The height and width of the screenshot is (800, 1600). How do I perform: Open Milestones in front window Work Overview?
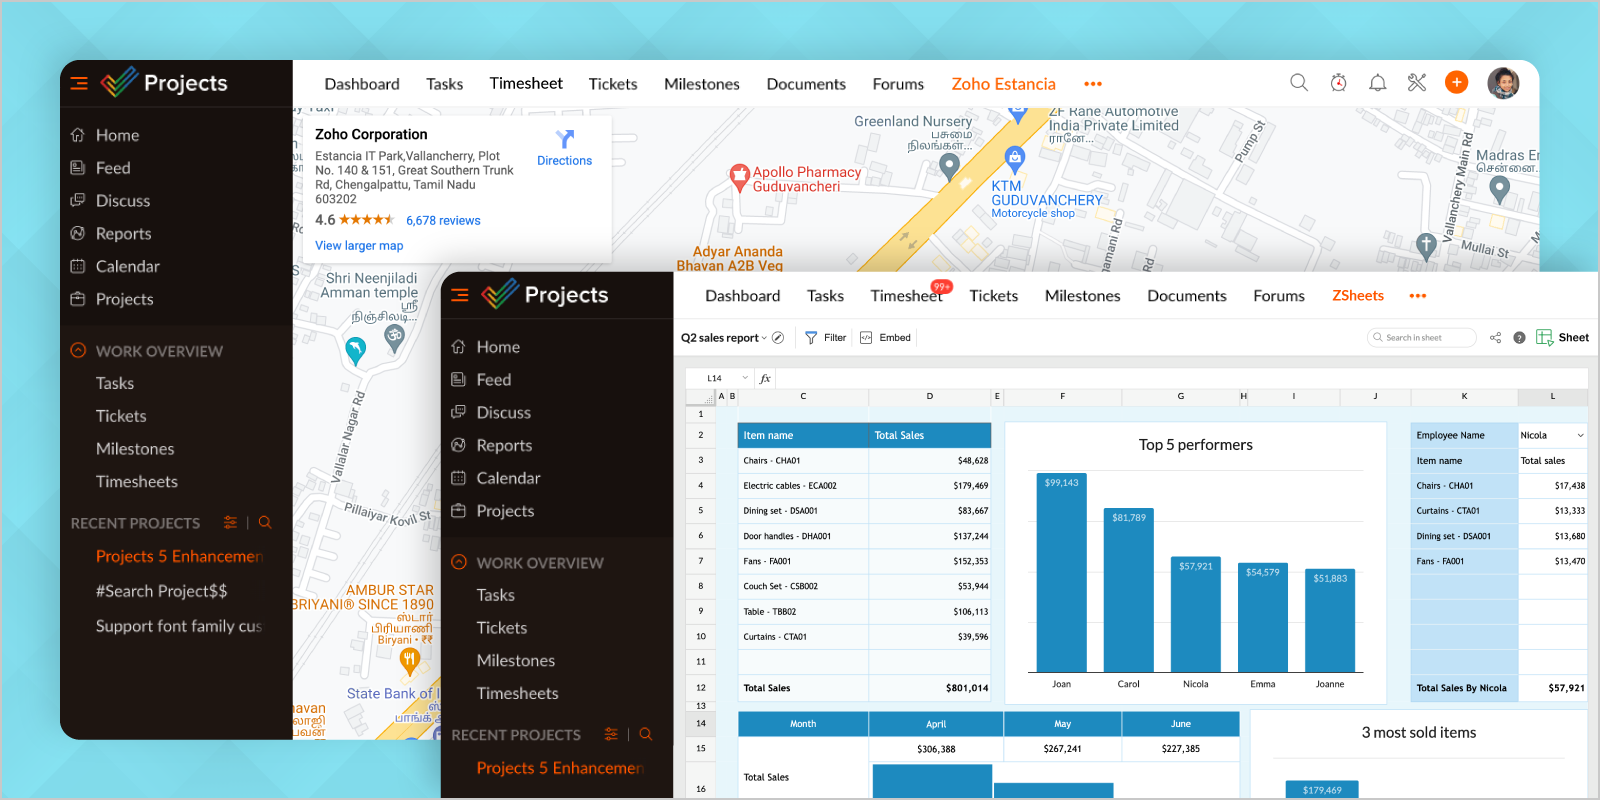[x=516, y=661]
